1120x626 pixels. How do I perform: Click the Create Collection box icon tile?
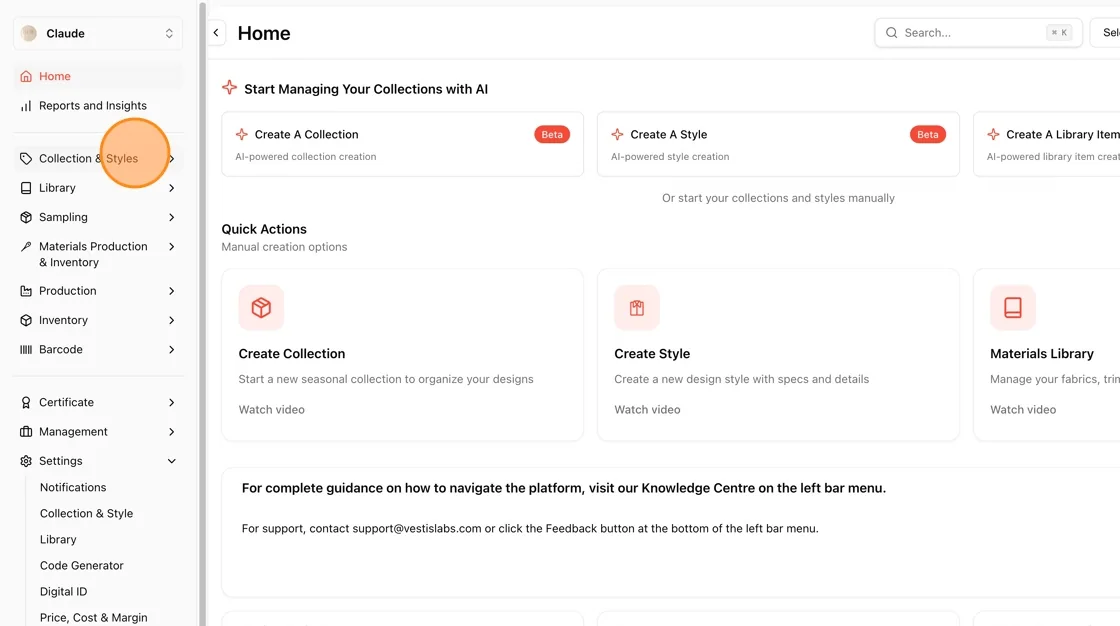click(x=261, y=307)
